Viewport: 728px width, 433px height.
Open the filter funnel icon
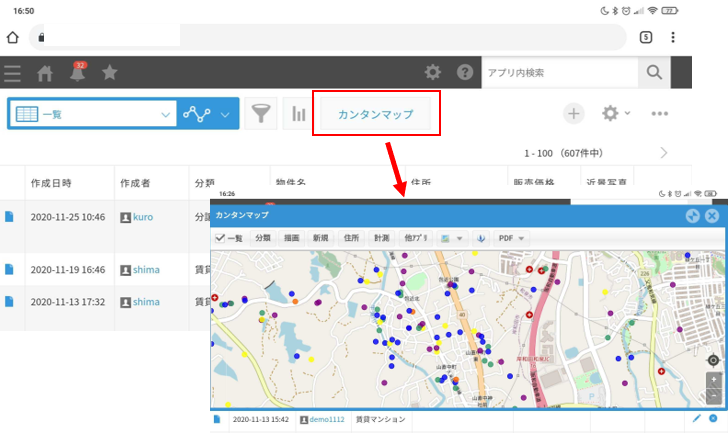(x=261, y=113)
